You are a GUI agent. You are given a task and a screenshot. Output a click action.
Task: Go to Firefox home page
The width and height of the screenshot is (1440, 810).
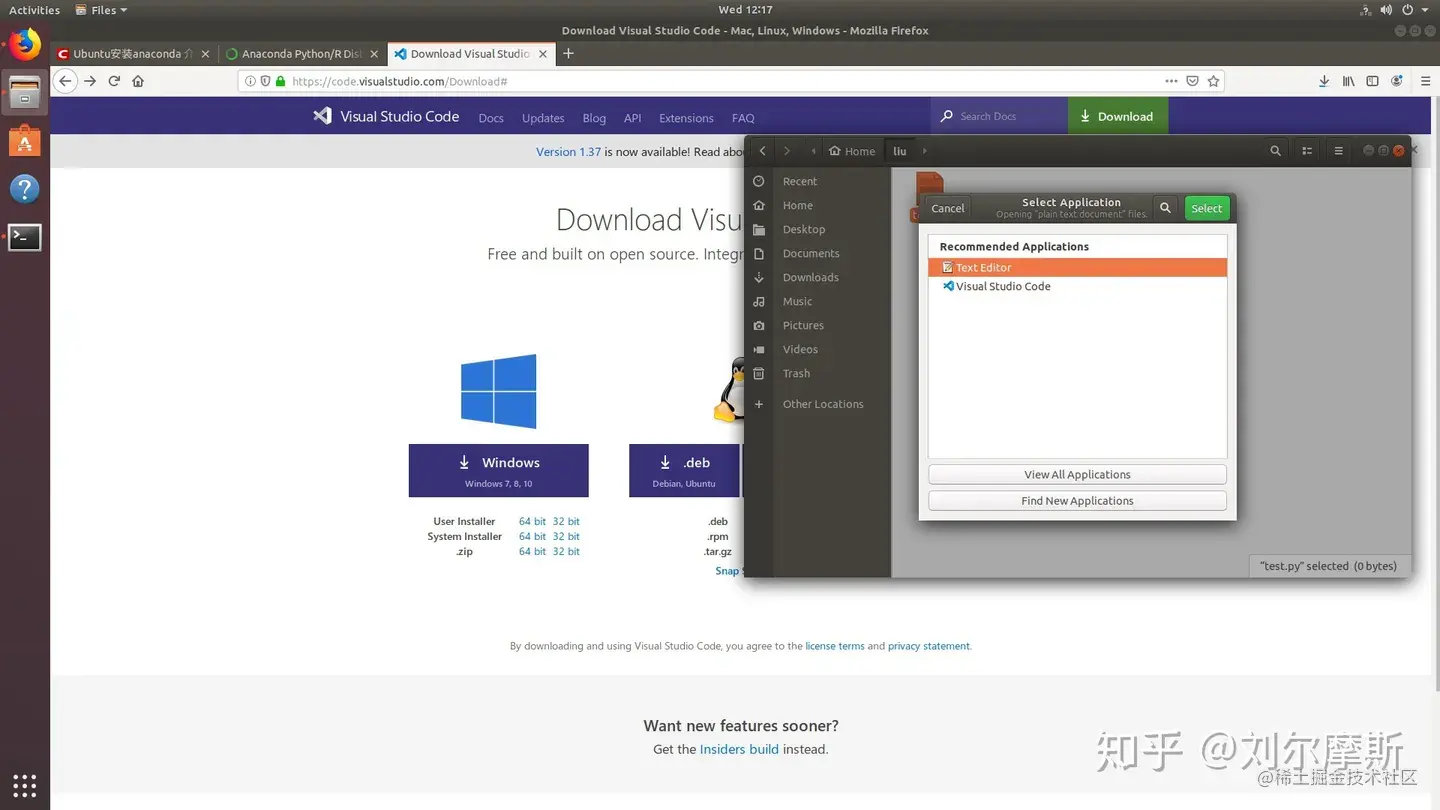point(138,81)
